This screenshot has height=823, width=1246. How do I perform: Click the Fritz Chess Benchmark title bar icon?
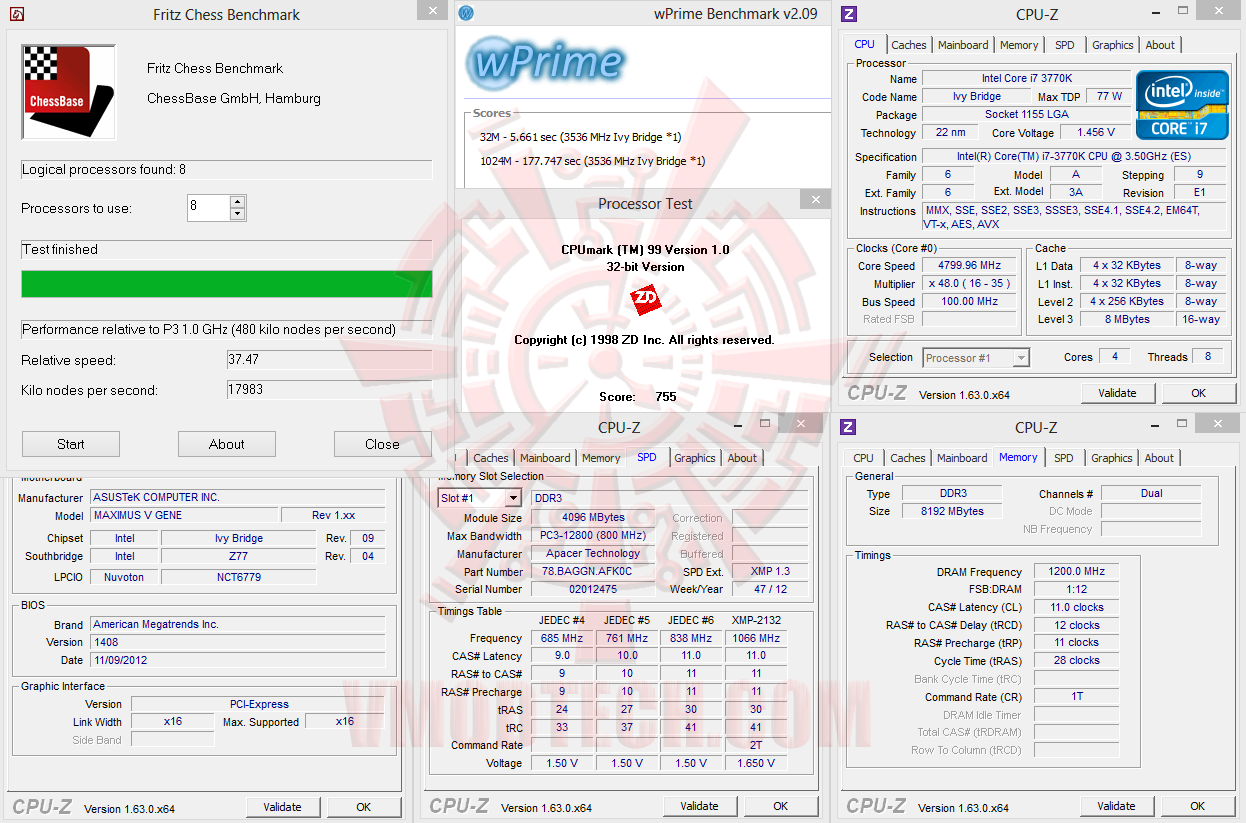(15, 14)
